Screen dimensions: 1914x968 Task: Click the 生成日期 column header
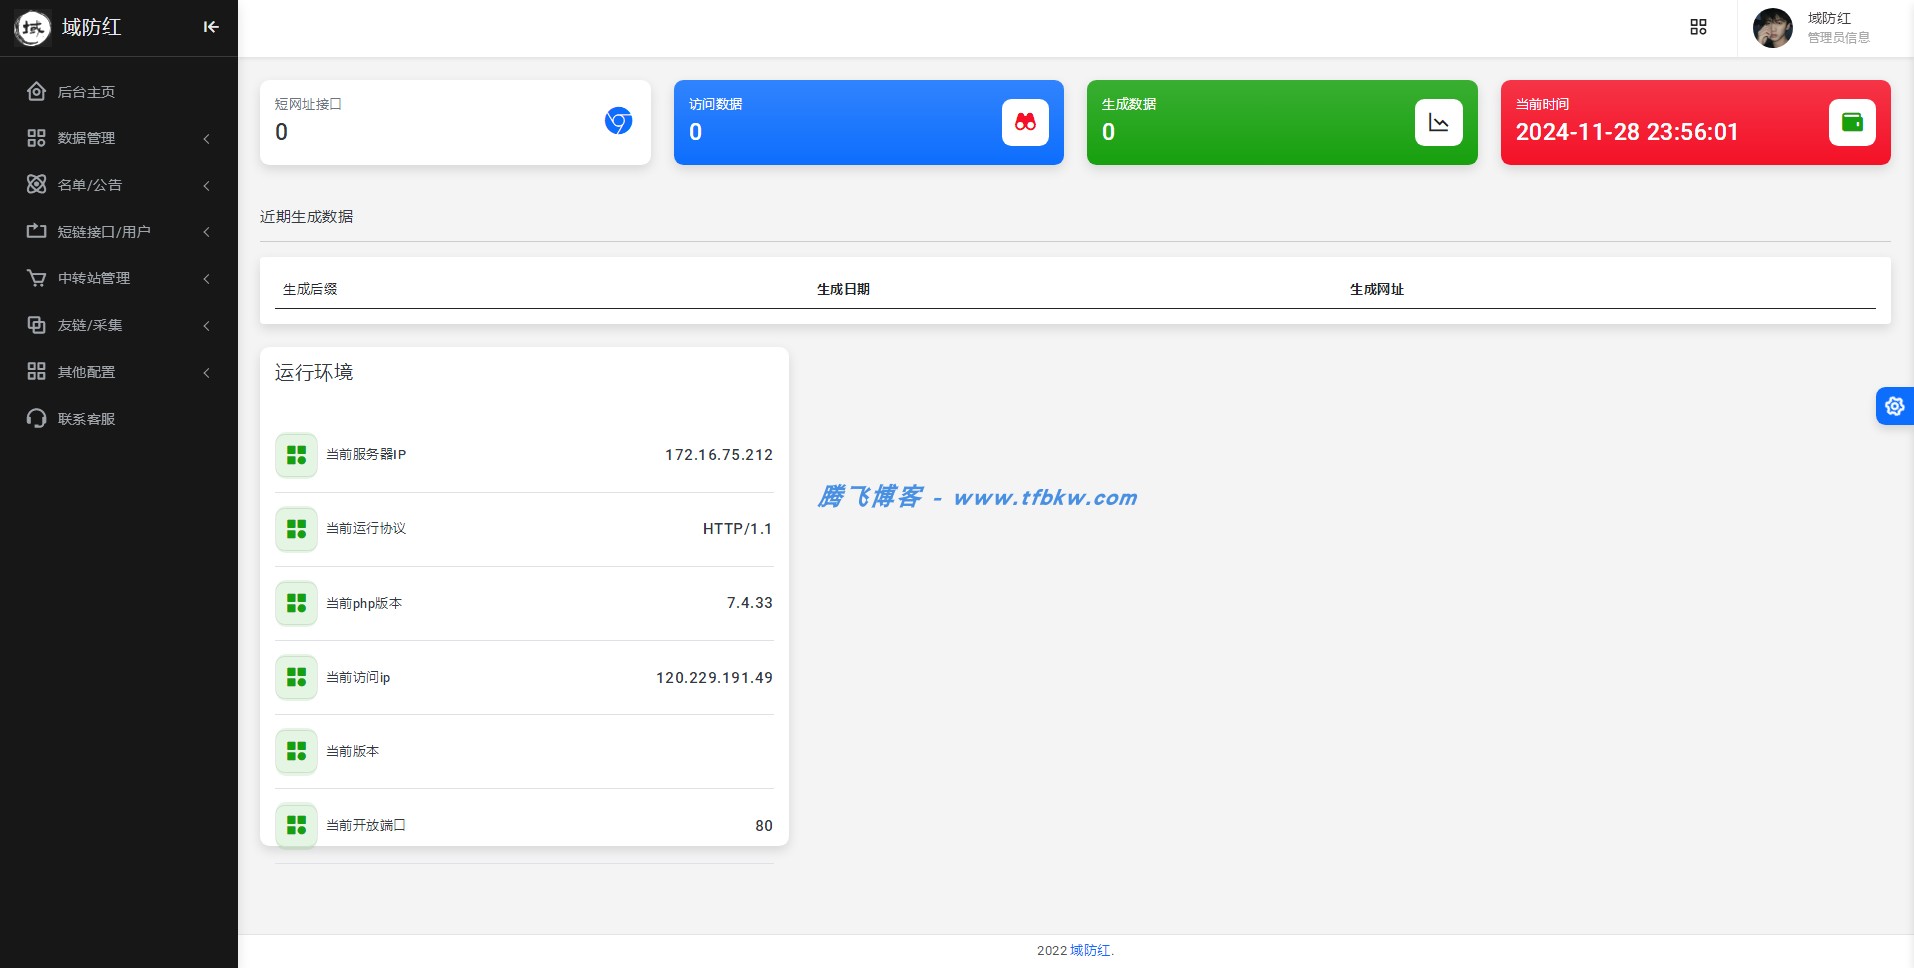click(843, 289)
